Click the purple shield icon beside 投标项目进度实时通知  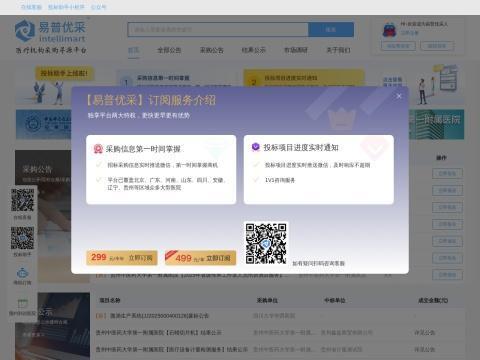point(255,147)
